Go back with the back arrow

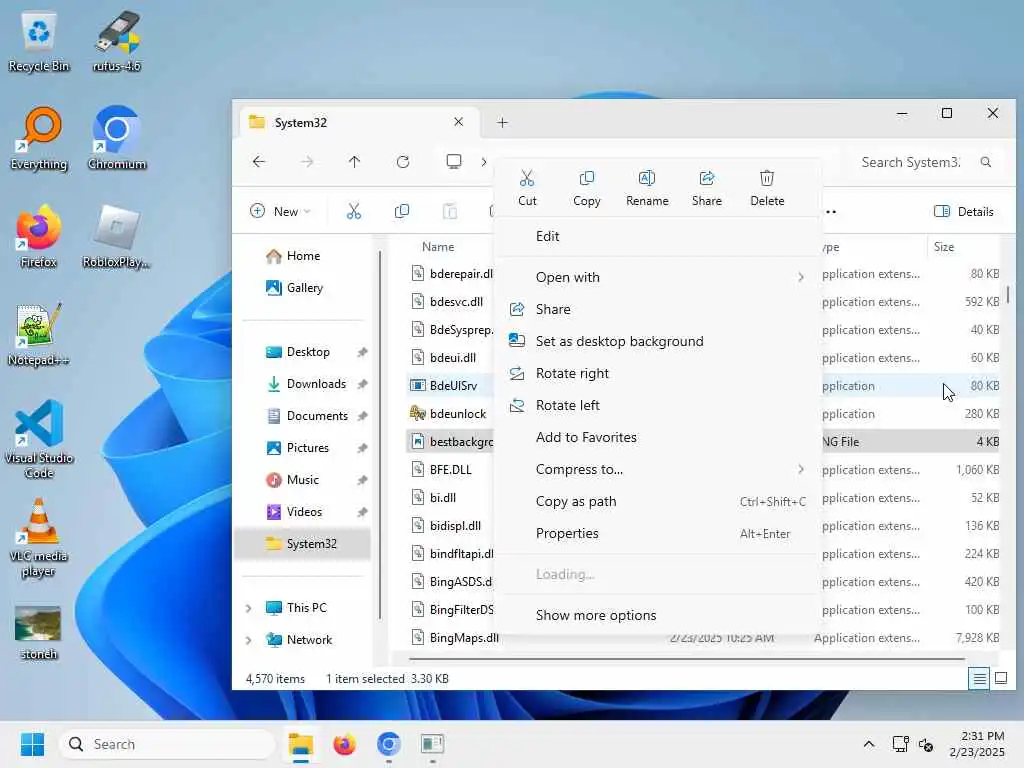259,161
